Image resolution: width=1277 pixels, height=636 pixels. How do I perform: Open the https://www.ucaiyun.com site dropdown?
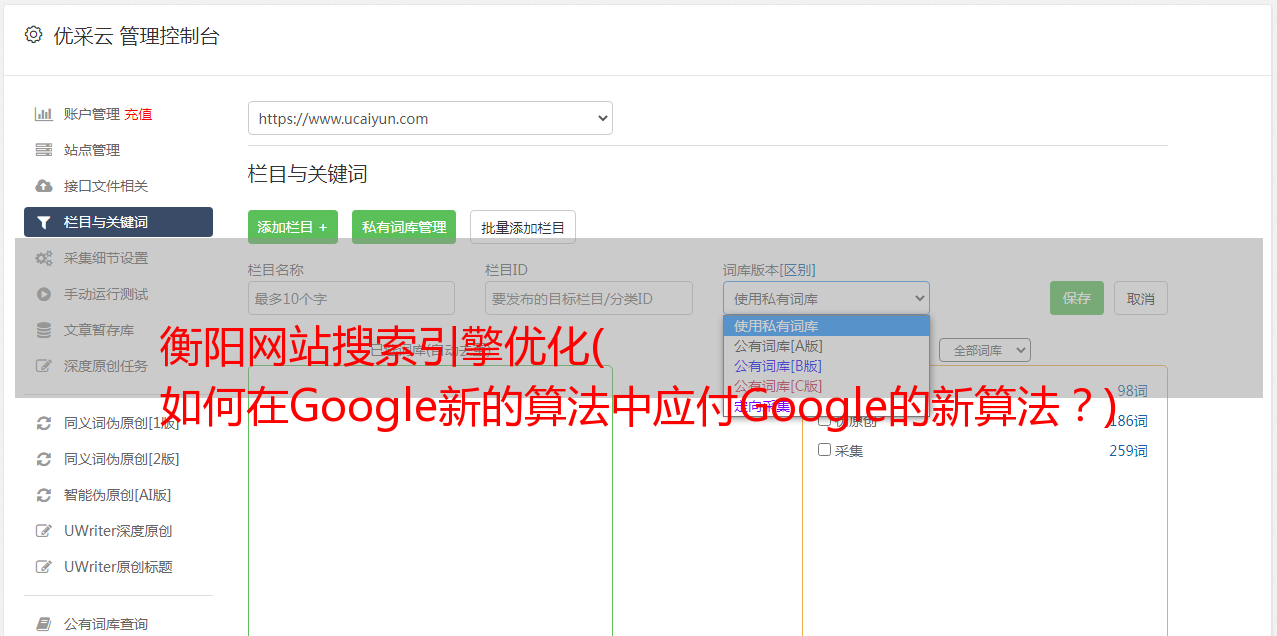430,118
